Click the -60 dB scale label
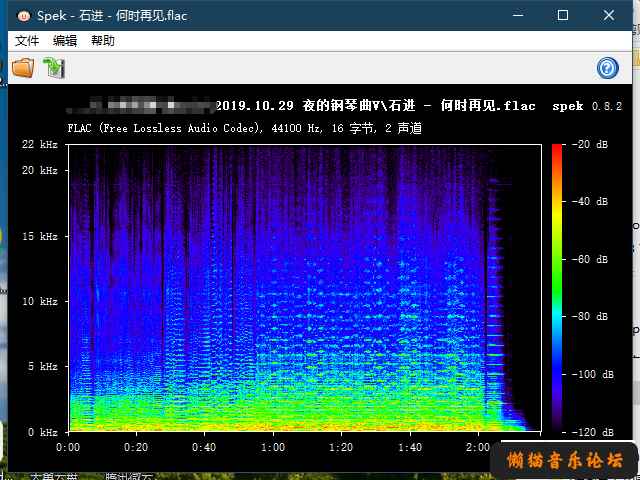 590,259
